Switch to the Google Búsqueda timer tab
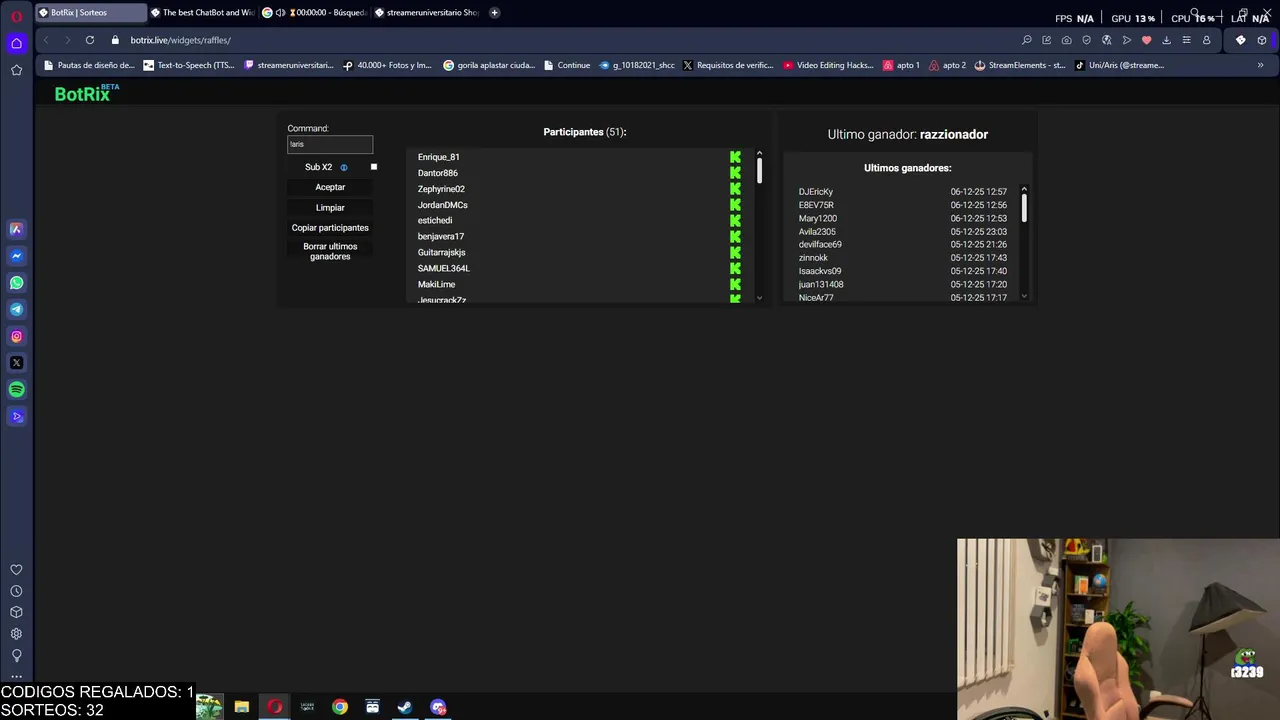 click(x=315, y=13)
